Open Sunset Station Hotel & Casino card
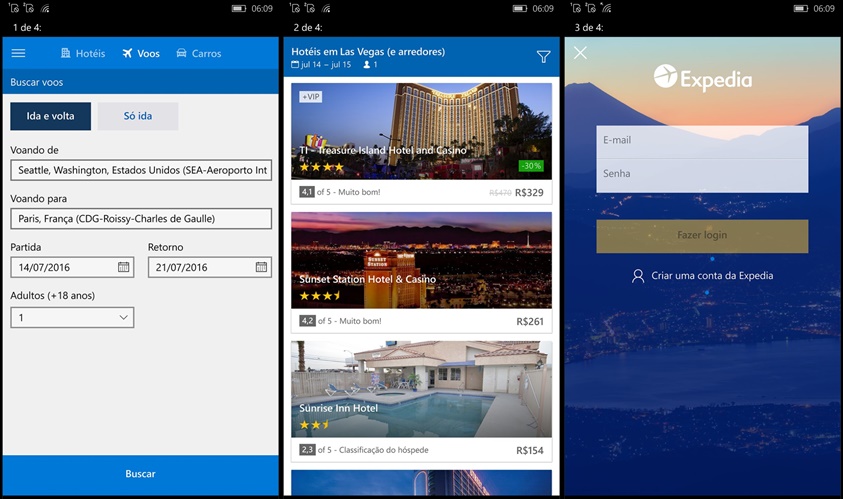Viewport: 843px width, 499px height. 422,273
